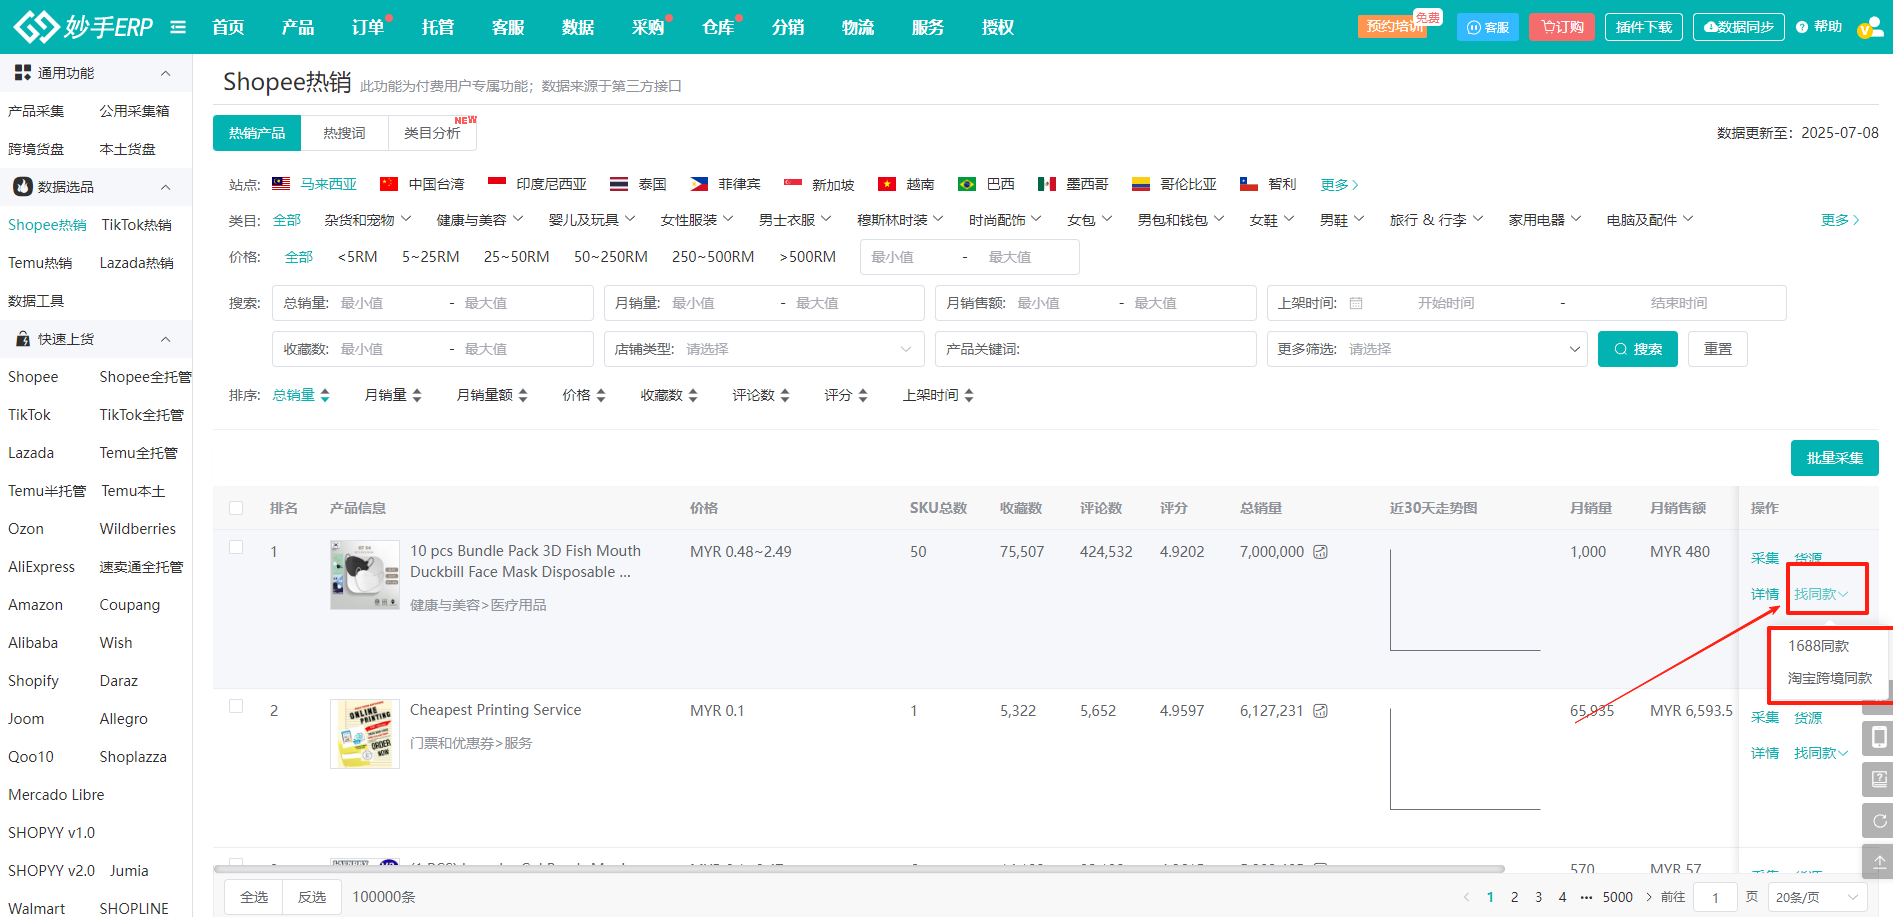Select Thailand flag site 泰国
The height and width of the screenshot is (917, 1893).
638,184
